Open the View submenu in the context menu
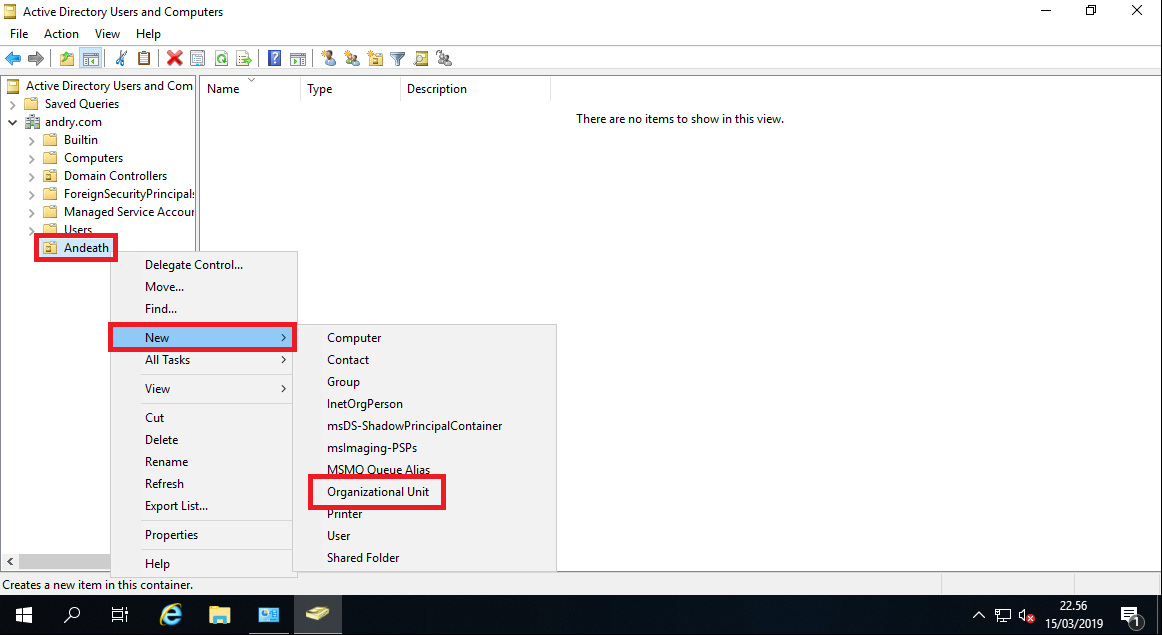This screenshot has width=1162, height=635. 204,388
